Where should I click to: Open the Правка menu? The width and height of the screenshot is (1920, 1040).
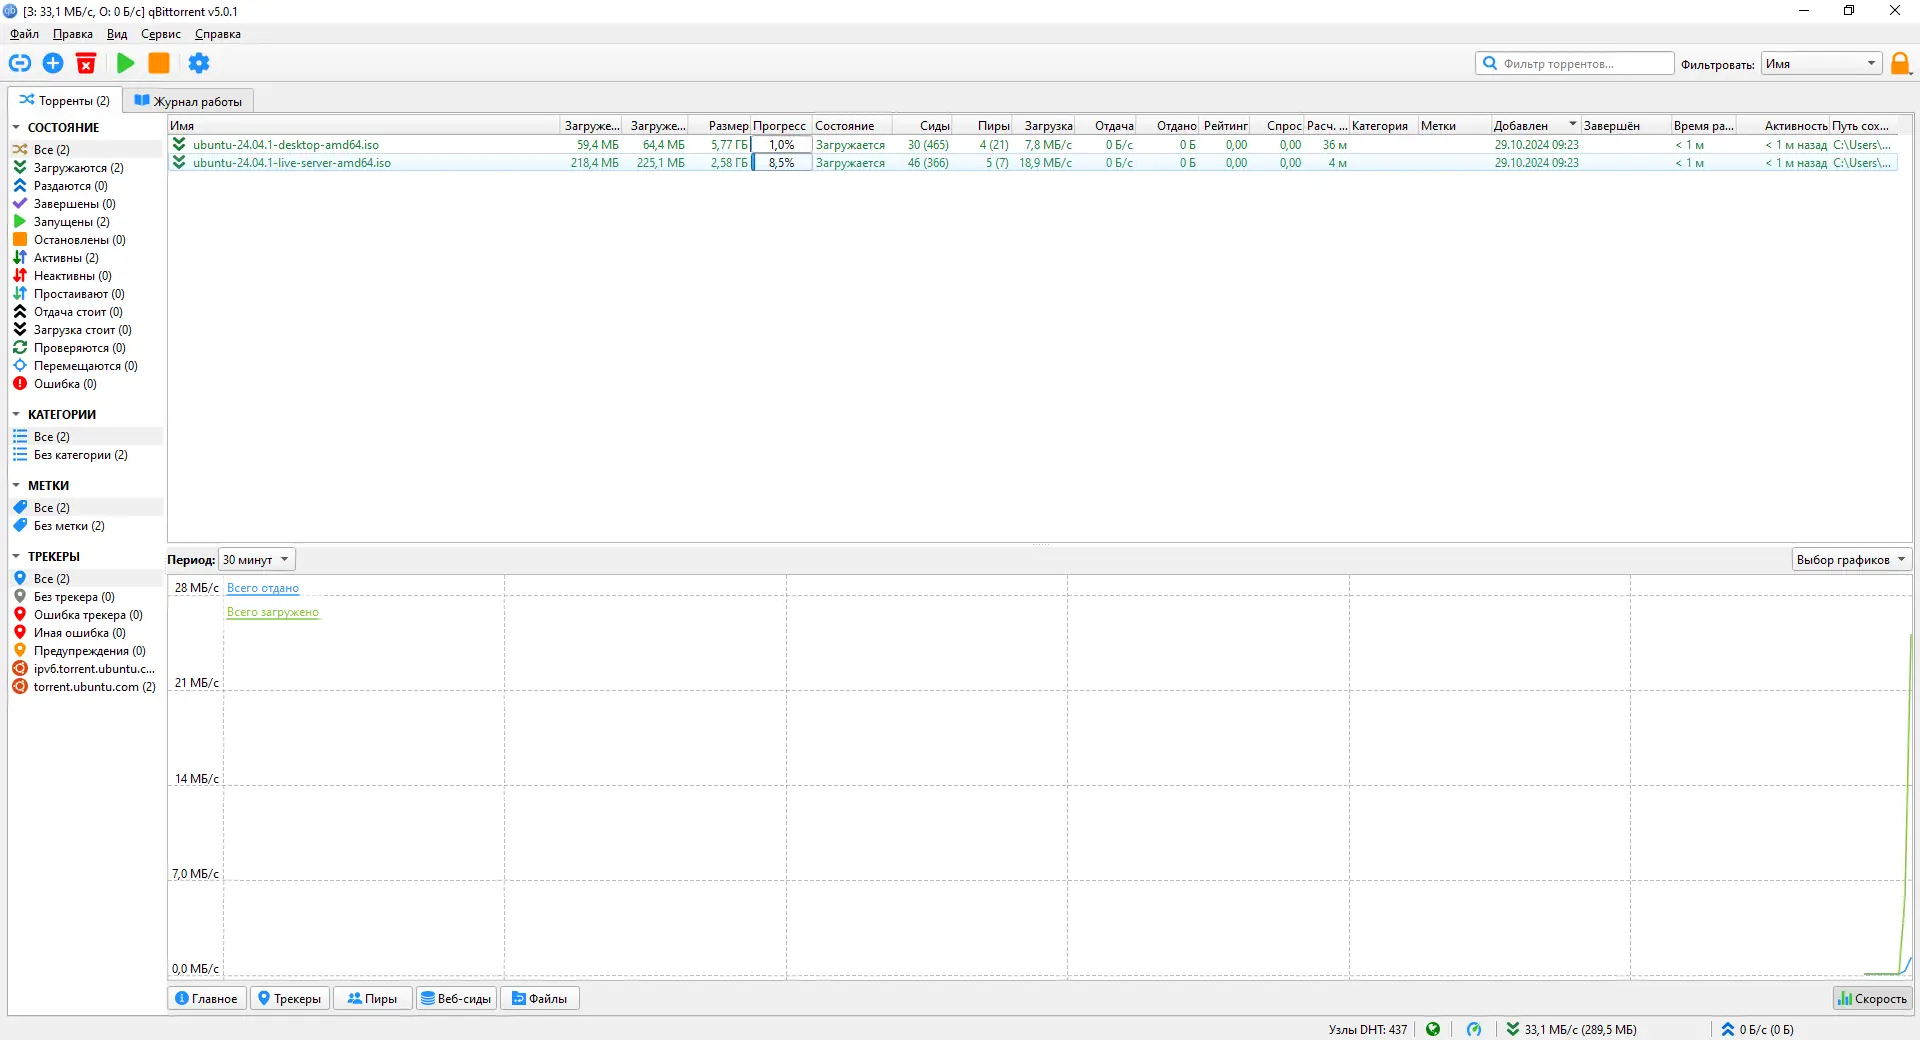point(73,34)
